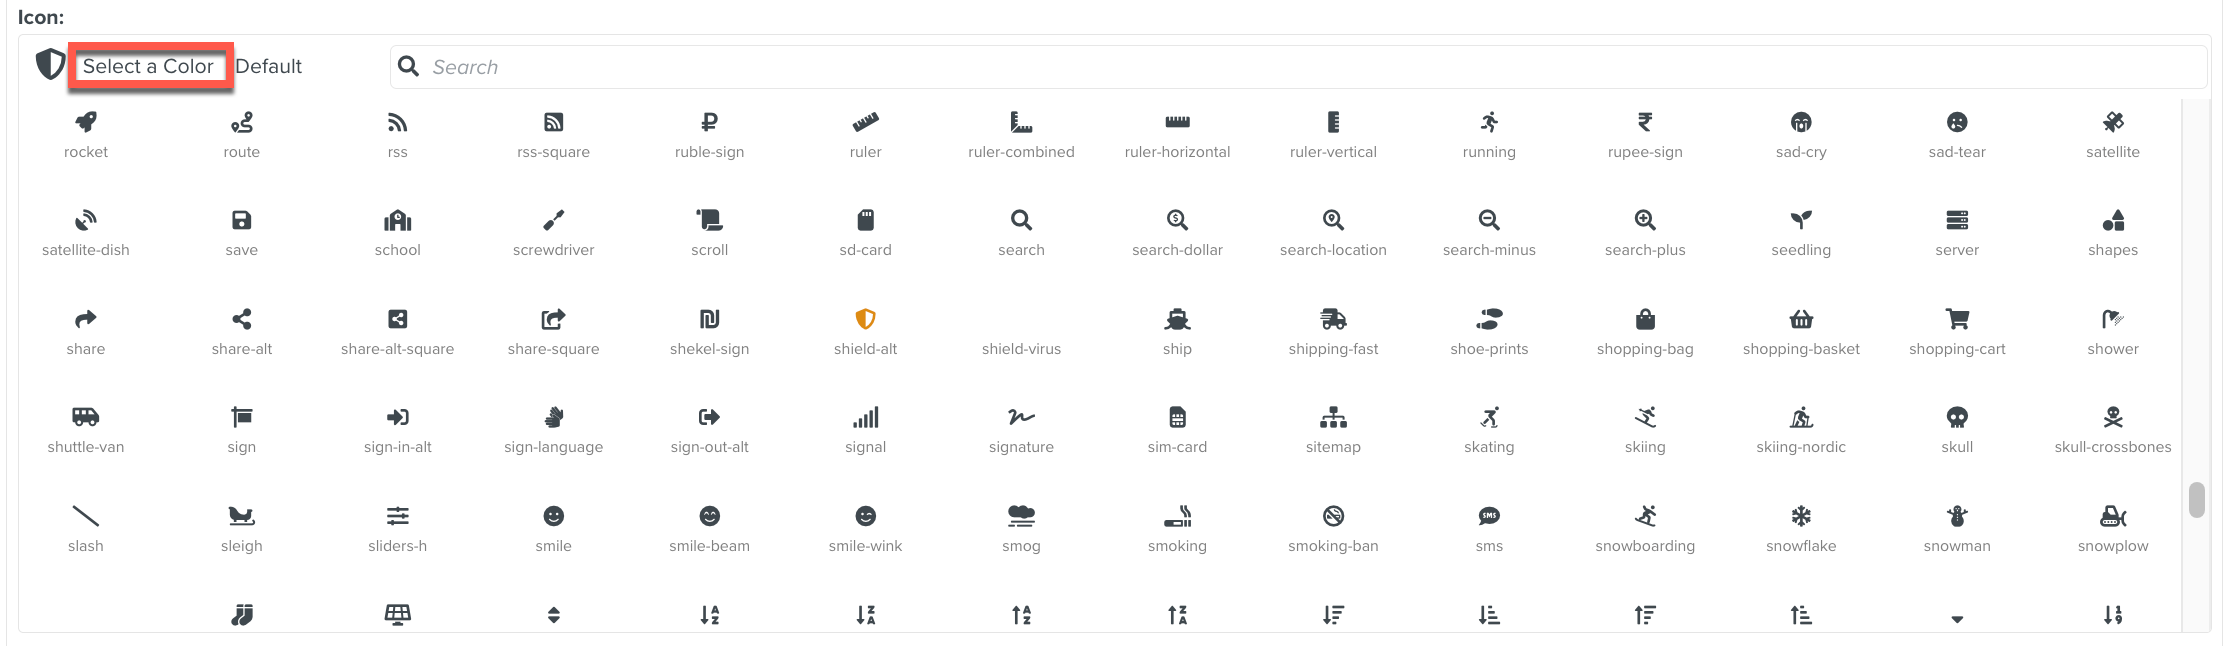
Task: Select the snowflake icon
Action: click(x=1801, y=517)
